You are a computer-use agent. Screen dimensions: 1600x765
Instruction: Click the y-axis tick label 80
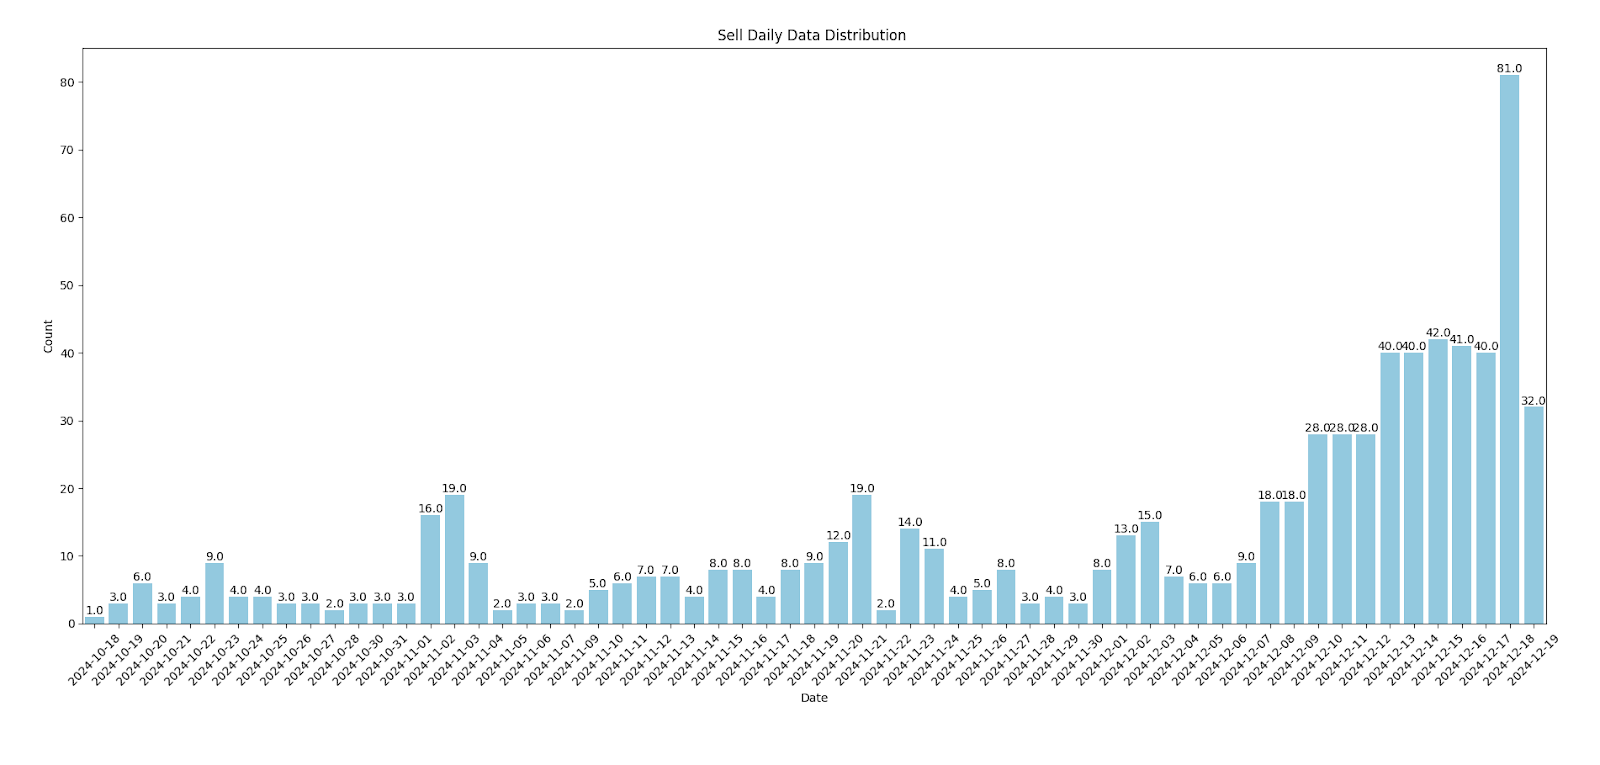[x=67, y=82]
